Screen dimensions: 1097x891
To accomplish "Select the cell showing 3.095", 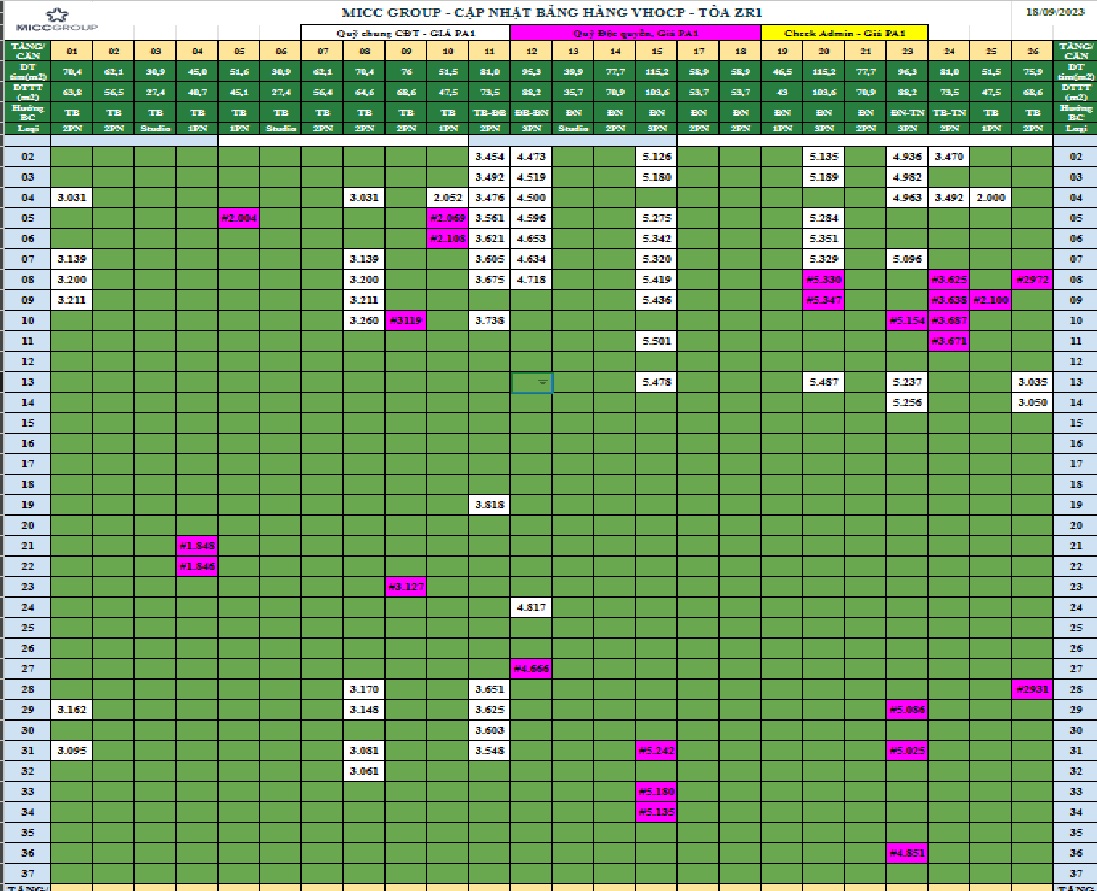I will (71, 750).
